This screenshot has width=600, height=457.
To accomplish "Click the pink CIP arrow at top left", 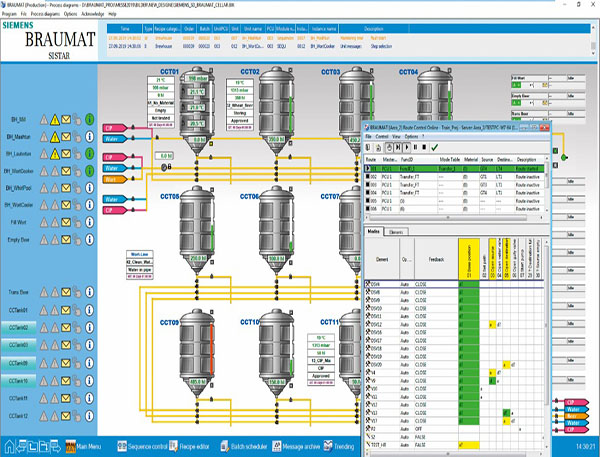I will pos(115,127).
